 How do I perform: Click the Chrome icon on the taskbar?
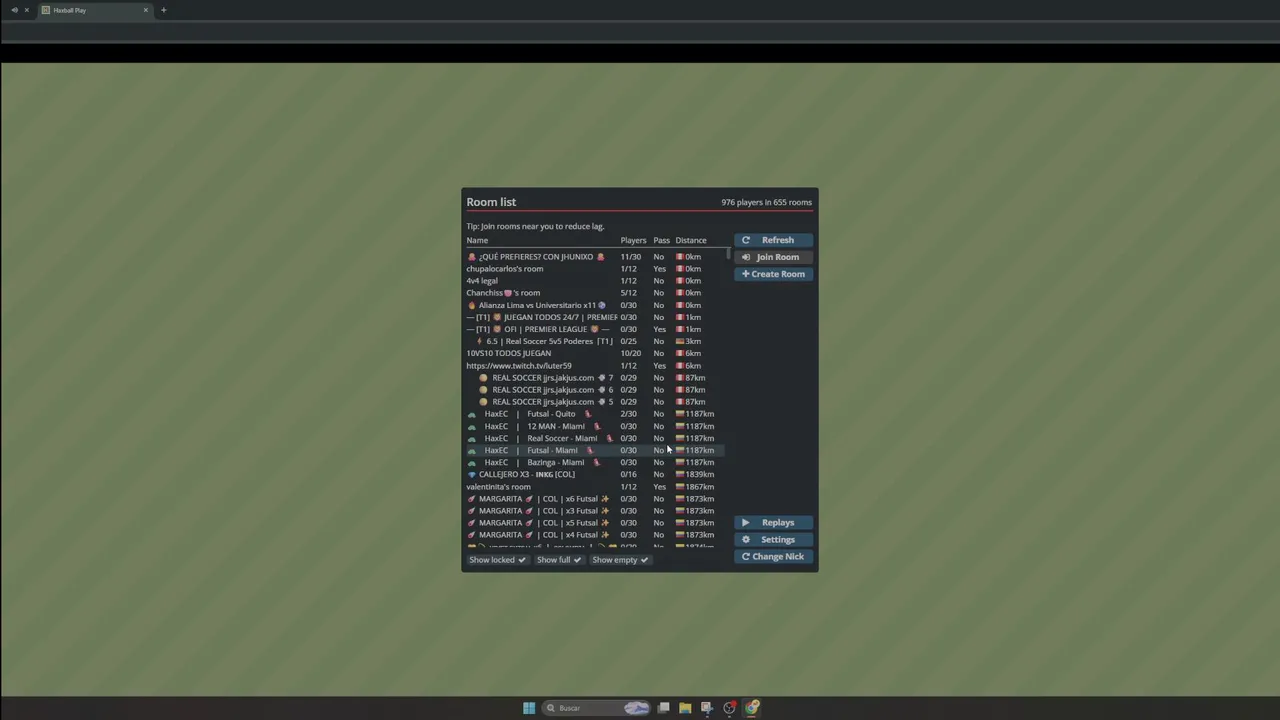point(751,708)
